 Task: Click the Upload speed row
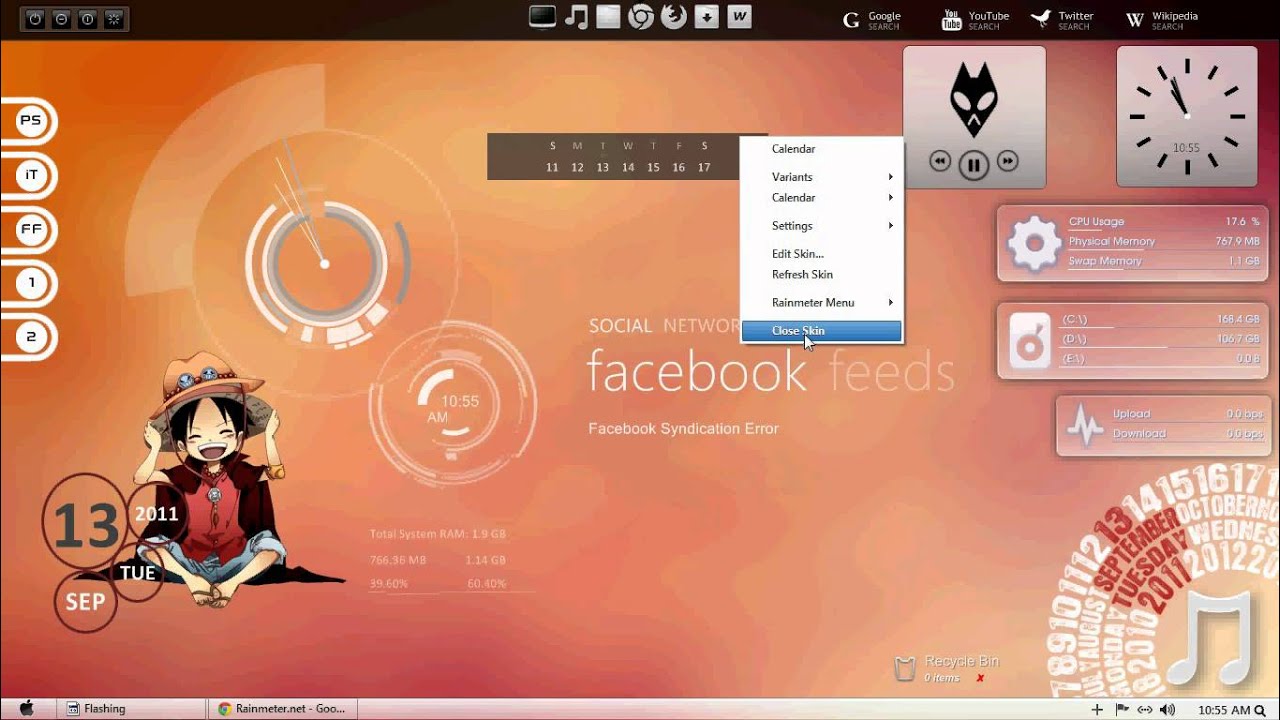click(x=1188, y=414)
